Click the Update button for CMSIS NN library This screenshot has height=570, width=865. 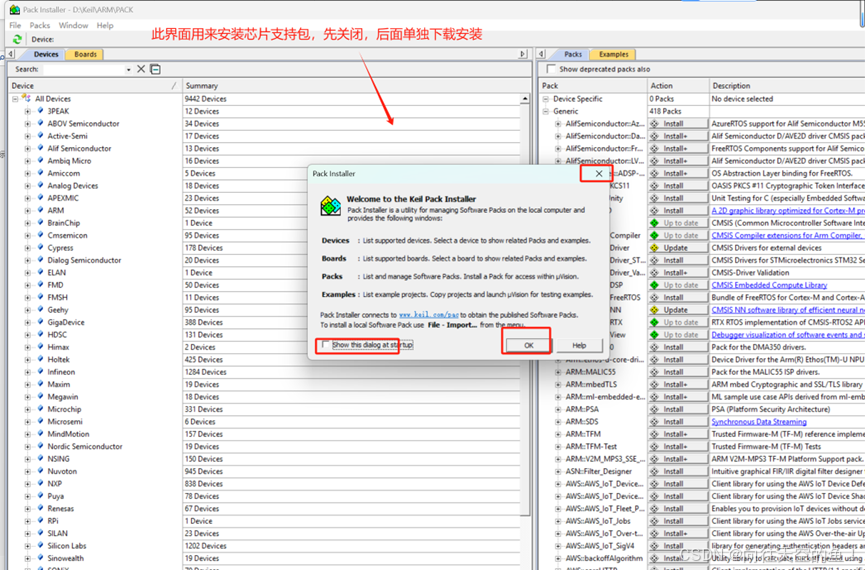(x=678, y=310)
